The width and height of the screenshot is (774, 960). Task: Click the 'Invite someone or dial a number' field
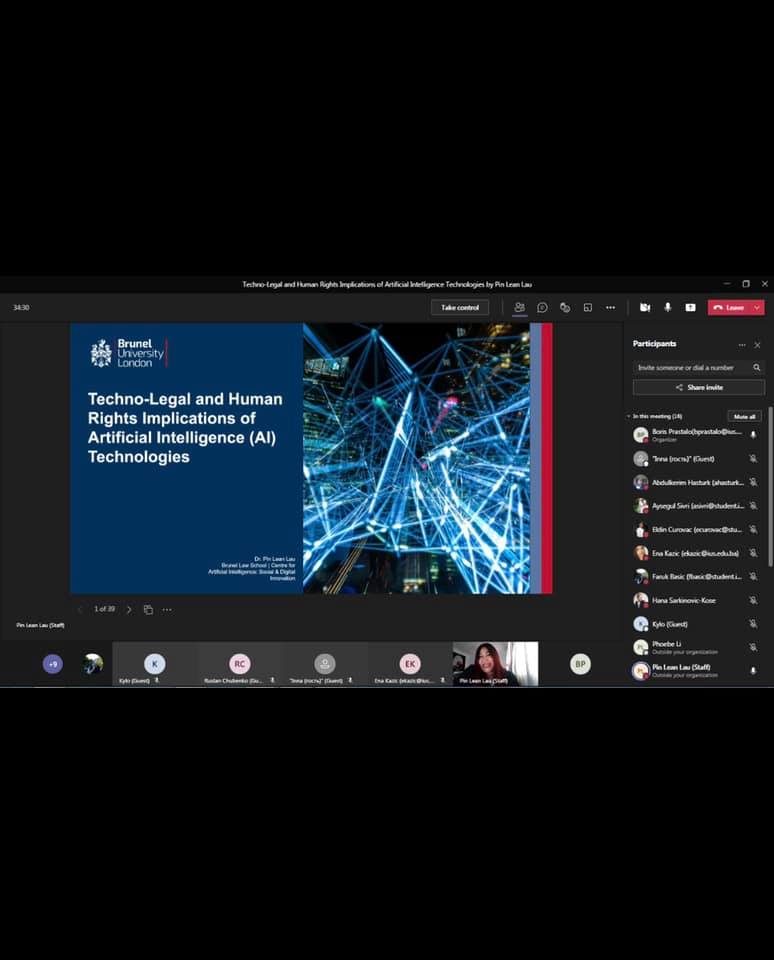coord(692,368)
